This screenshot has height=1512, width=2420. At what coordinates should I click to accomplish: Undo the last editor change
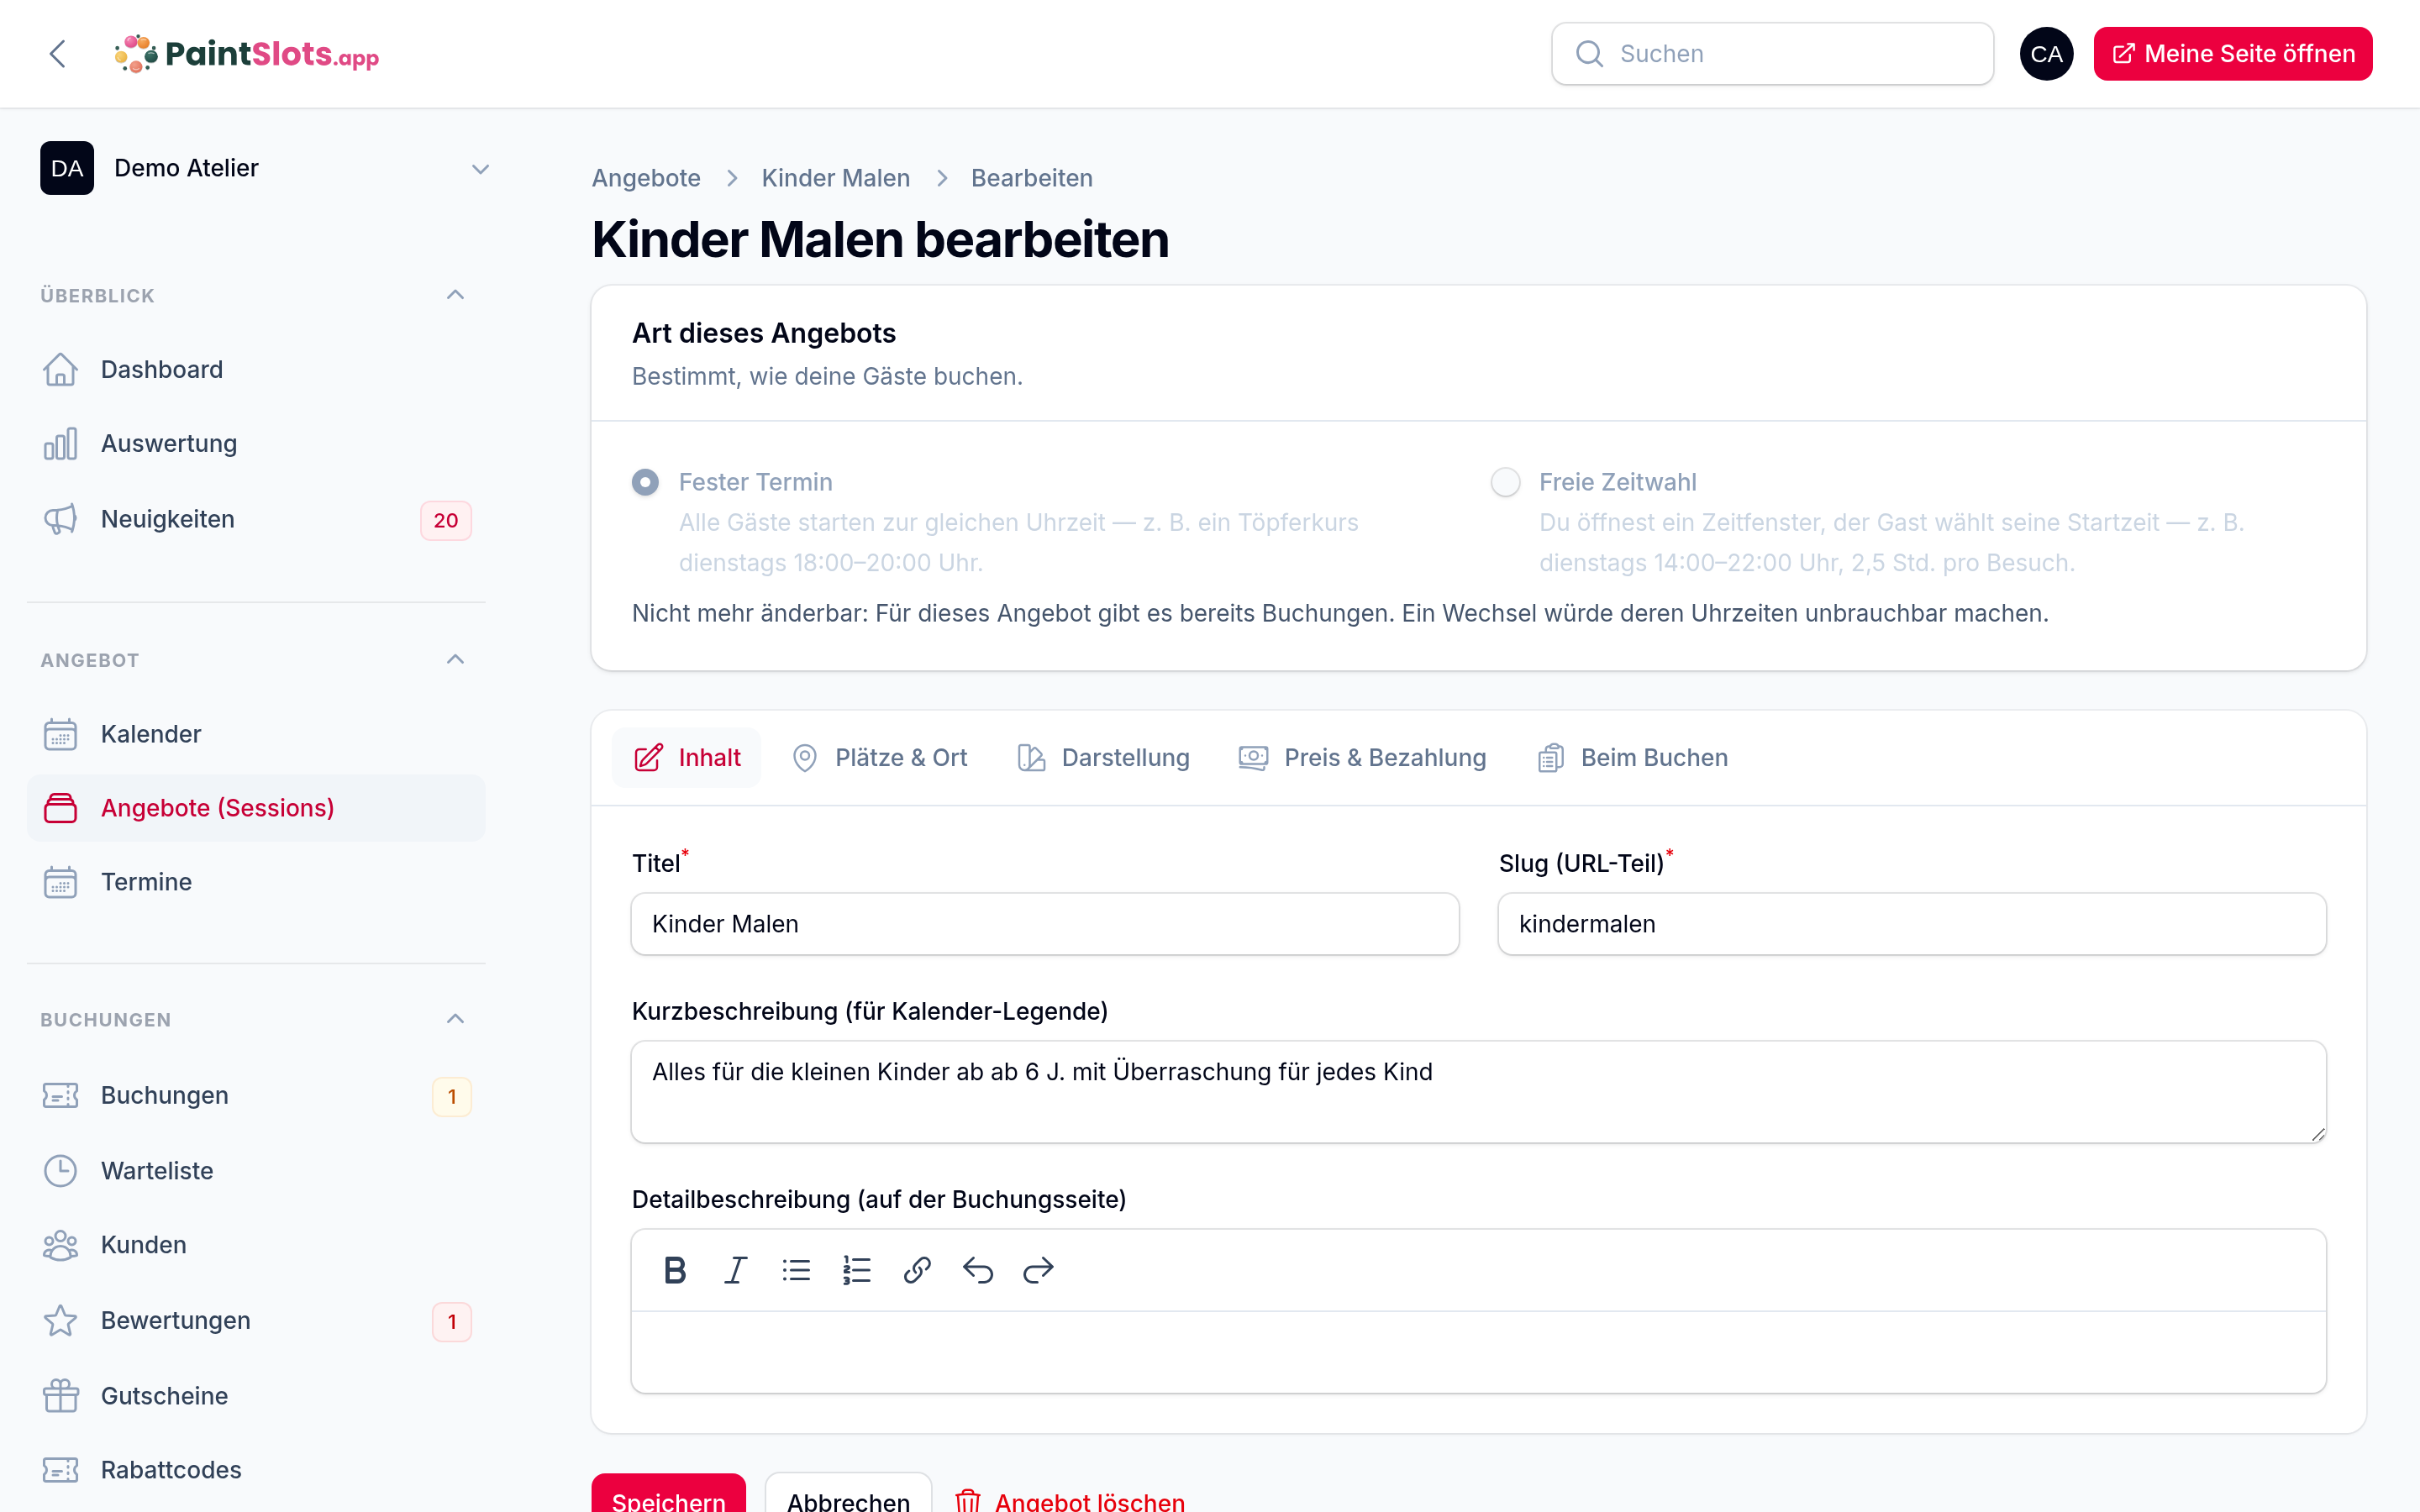978,1270
